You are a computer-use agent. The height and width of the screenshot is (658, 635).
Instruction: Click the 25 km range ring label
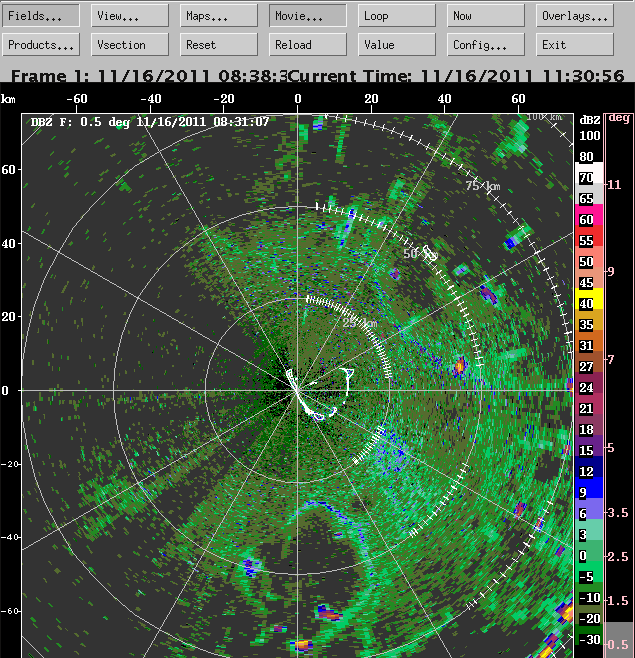(360, 323)
